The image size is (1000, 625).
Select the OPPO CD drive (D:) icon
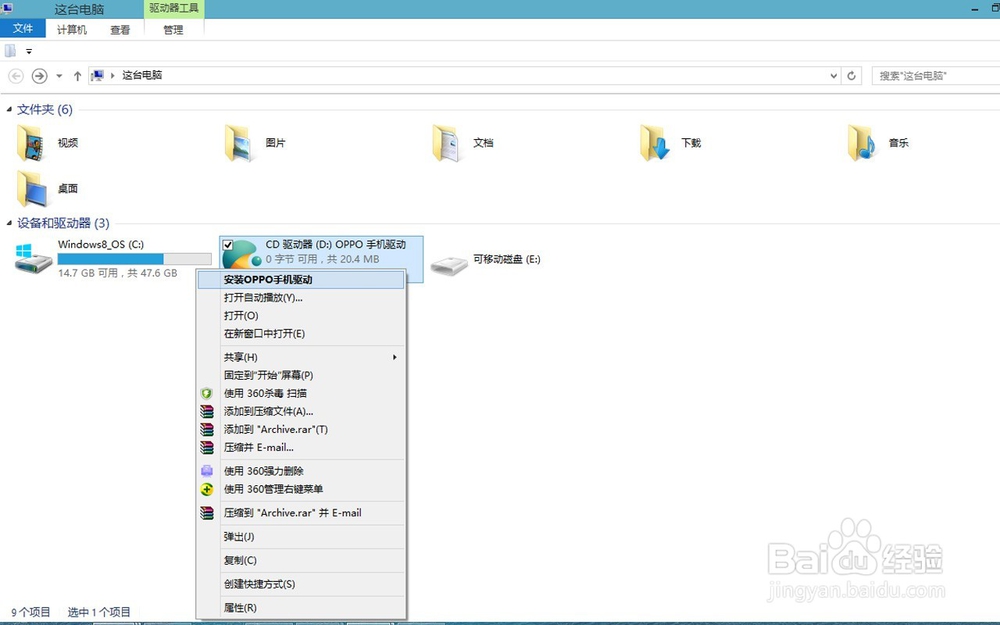(x=242, y=254)
